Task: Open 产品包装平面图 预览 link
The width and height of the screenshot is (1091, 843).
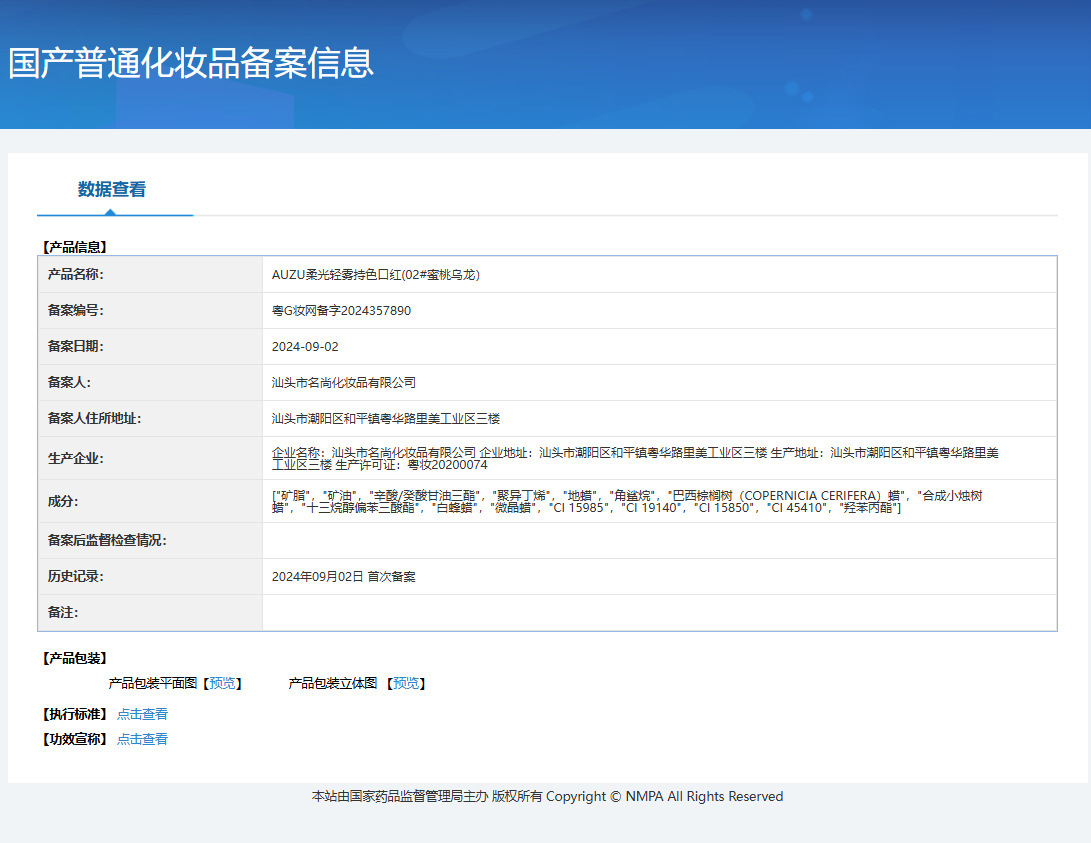Action: click(222, 683)
